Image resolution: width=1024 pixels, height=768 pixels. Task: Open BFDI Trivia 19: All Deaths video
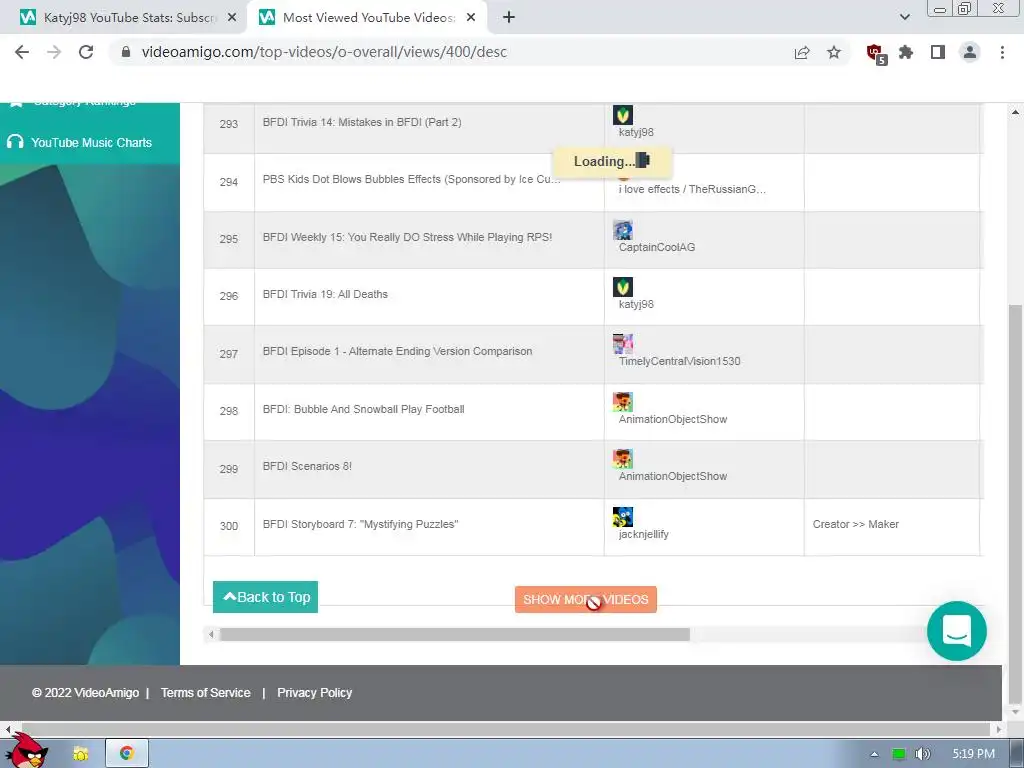(x=325, y=295)
